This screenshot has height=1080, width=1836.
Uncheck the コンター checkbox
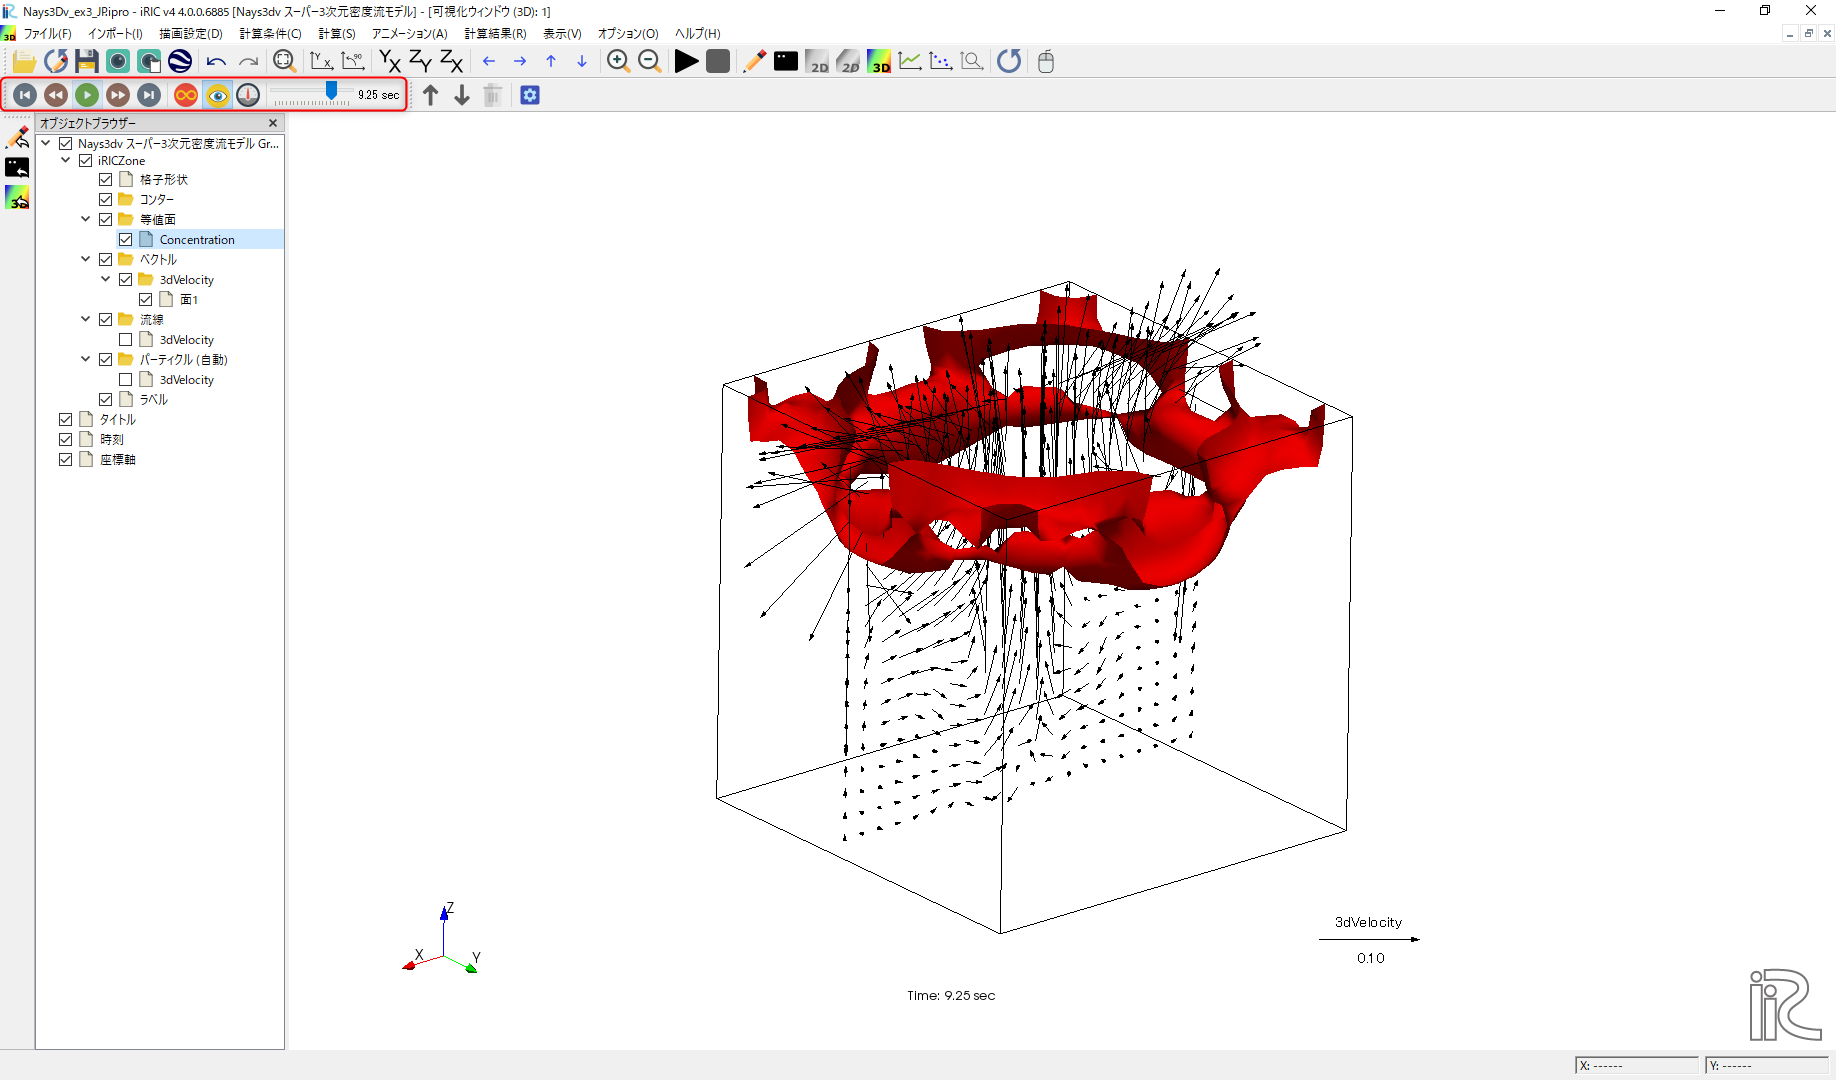pos(106,200)
